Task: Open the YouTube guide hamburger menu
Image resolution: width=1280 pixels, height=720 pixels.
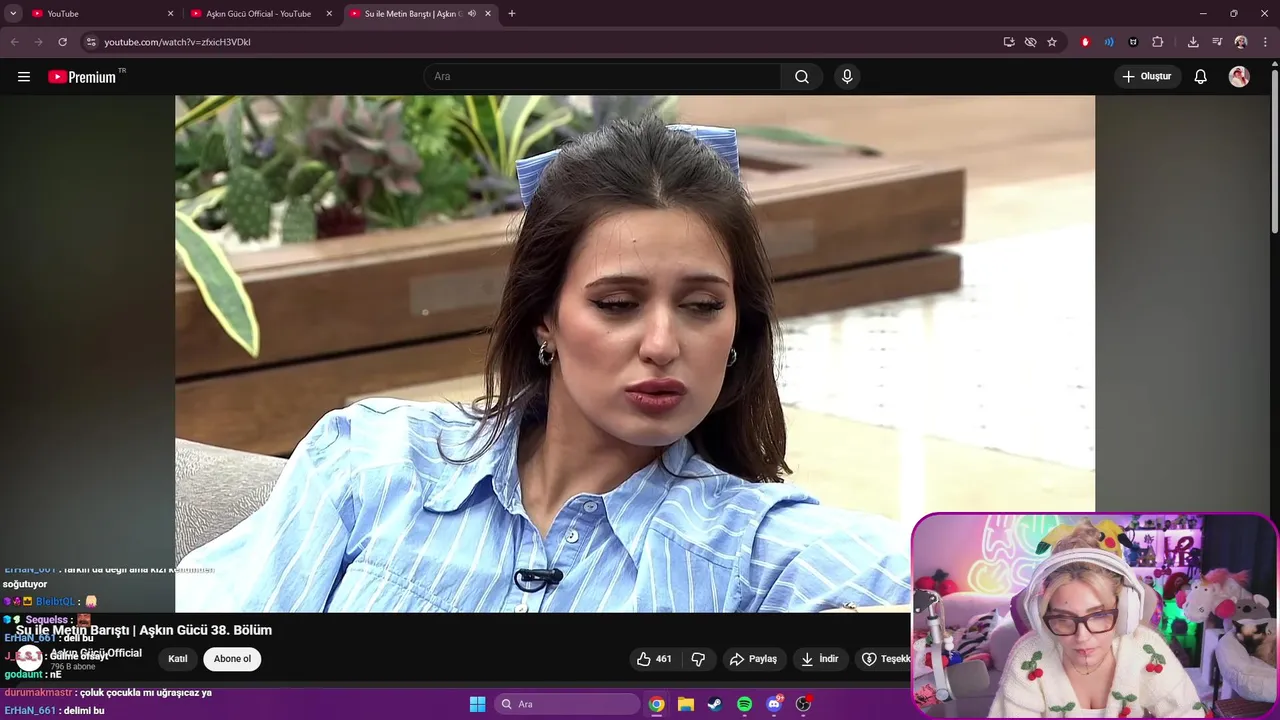Action: tap(24, 77)
